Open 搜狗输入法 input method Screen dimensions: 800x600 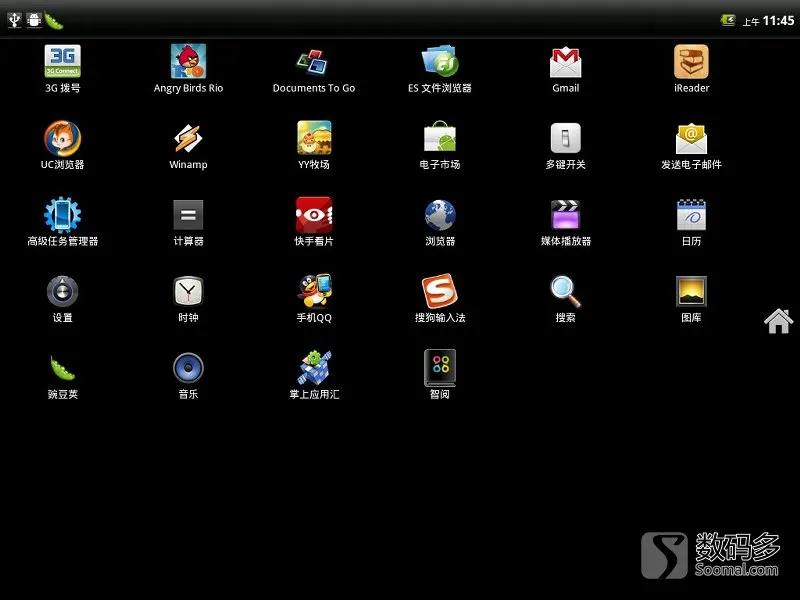[x=440, y=298]
